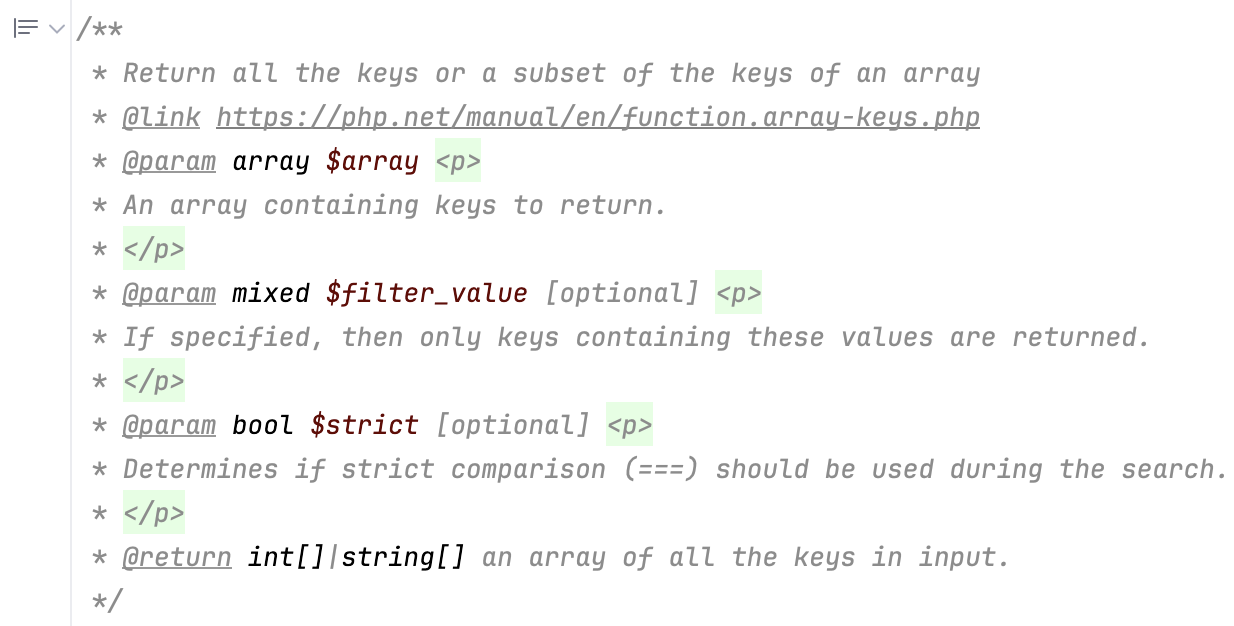Place cursor on the $array variable
1234x626 pixels.
pos(372,161)
